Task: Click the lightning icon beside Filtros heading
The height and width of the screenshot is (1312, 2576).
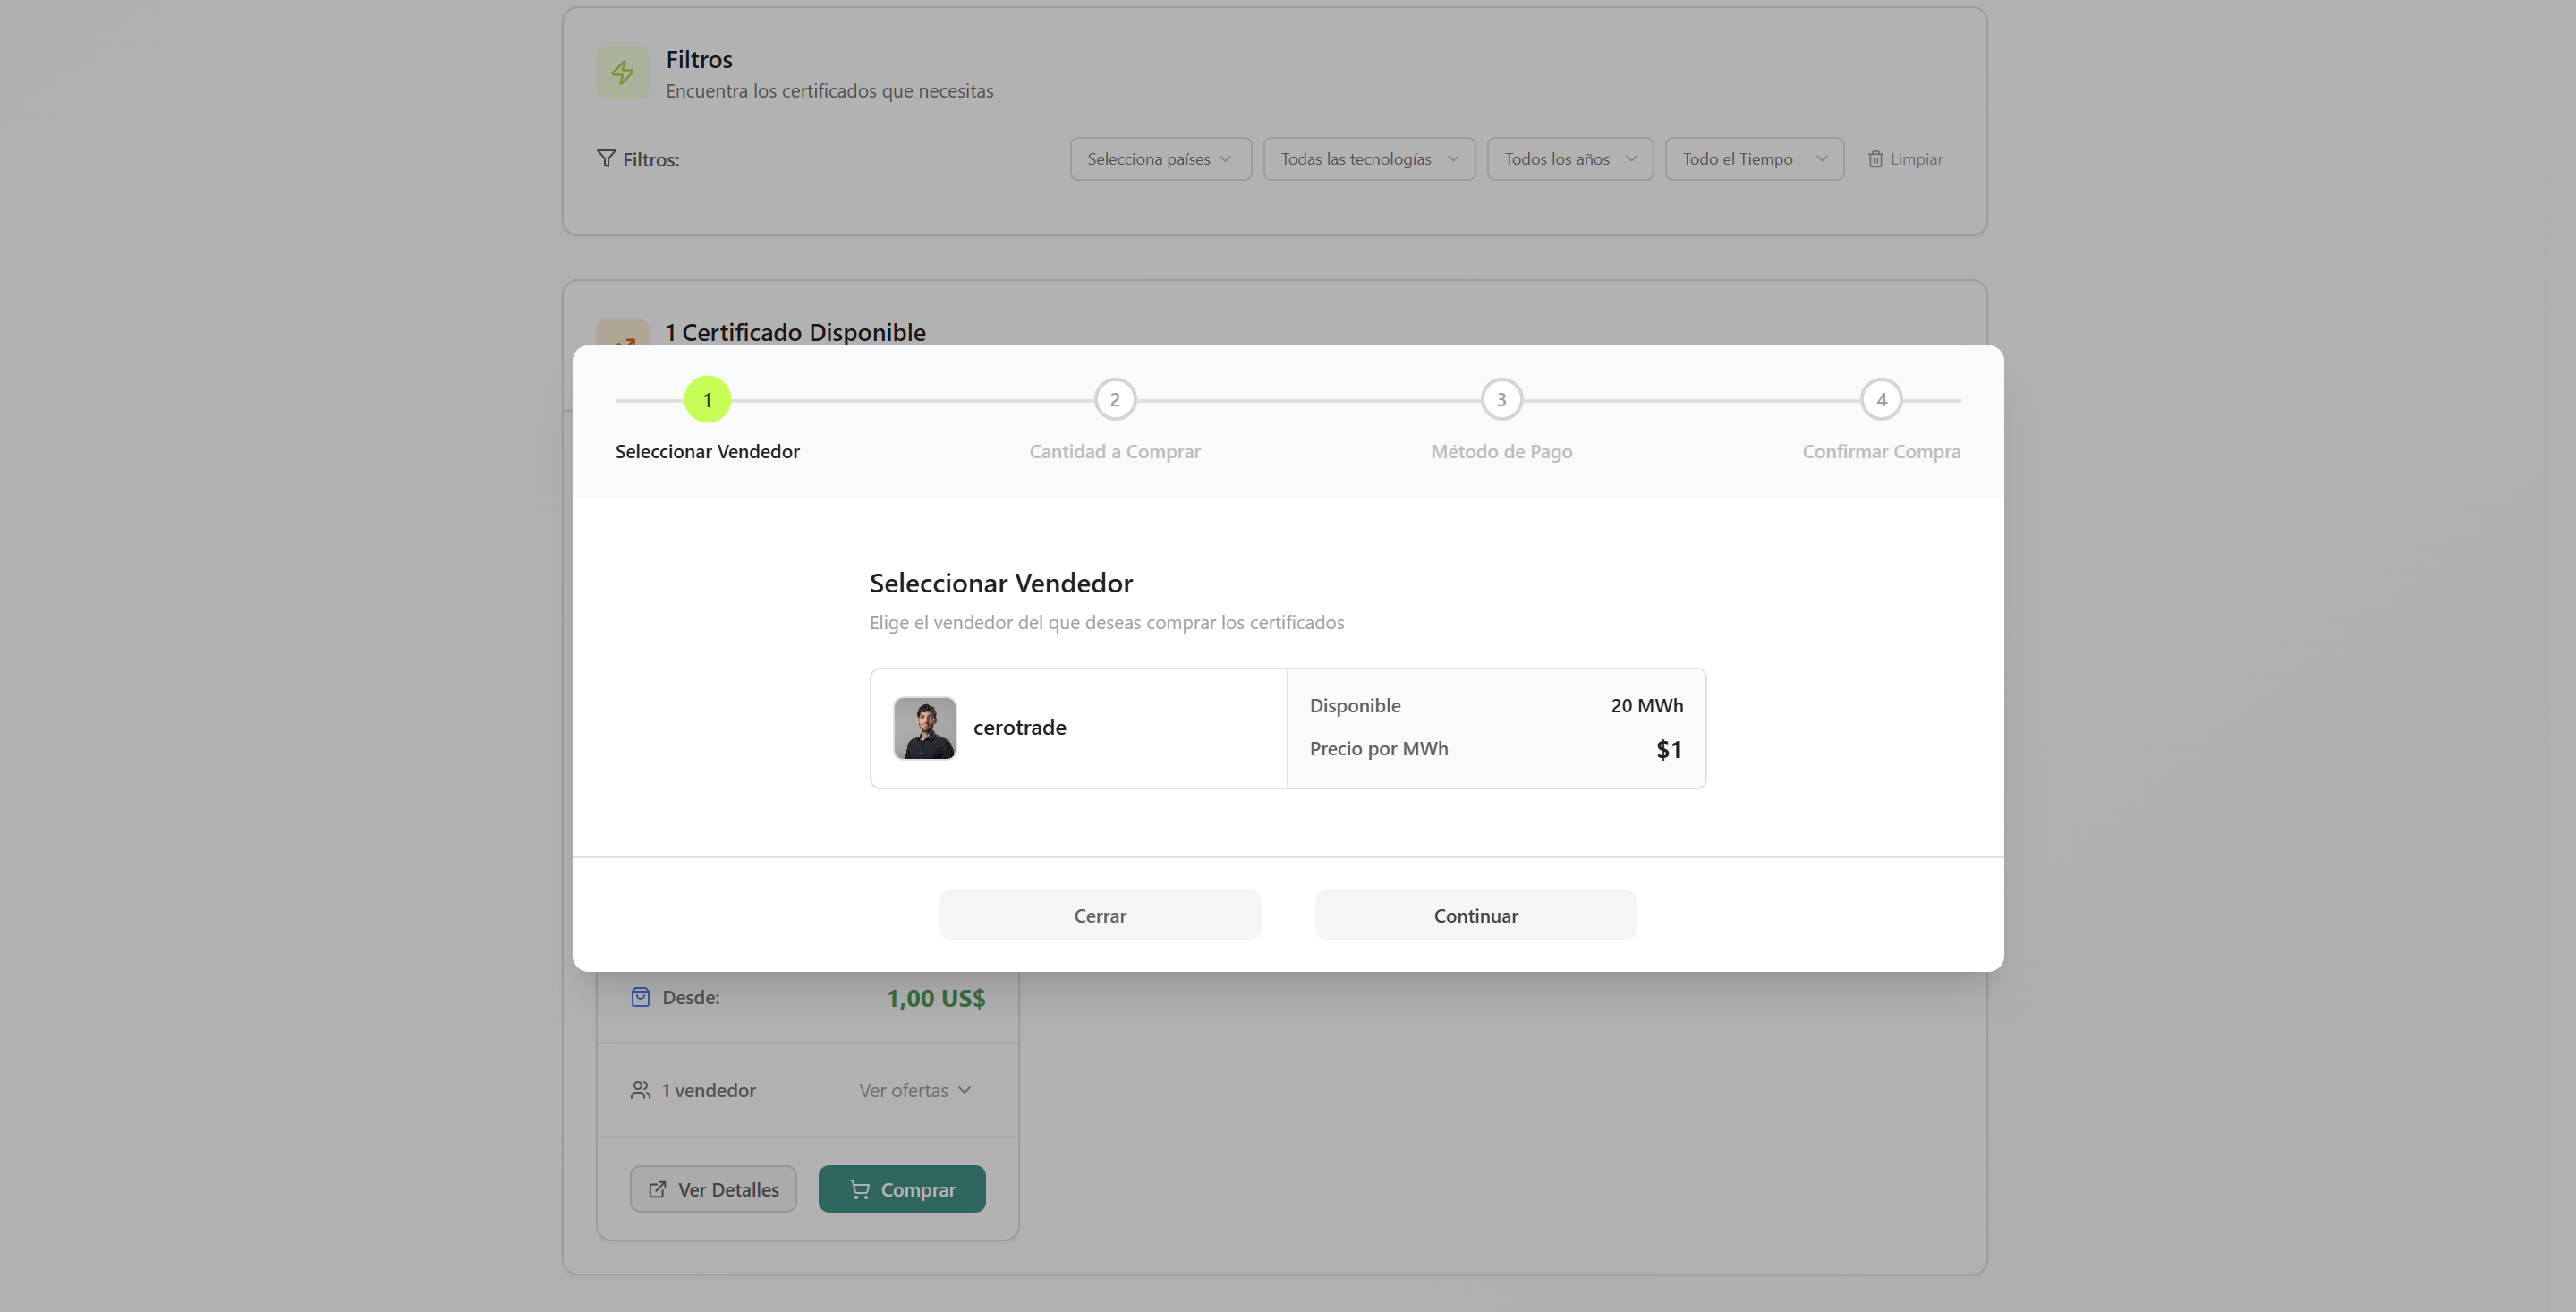Action: click(x=622, y=72)
